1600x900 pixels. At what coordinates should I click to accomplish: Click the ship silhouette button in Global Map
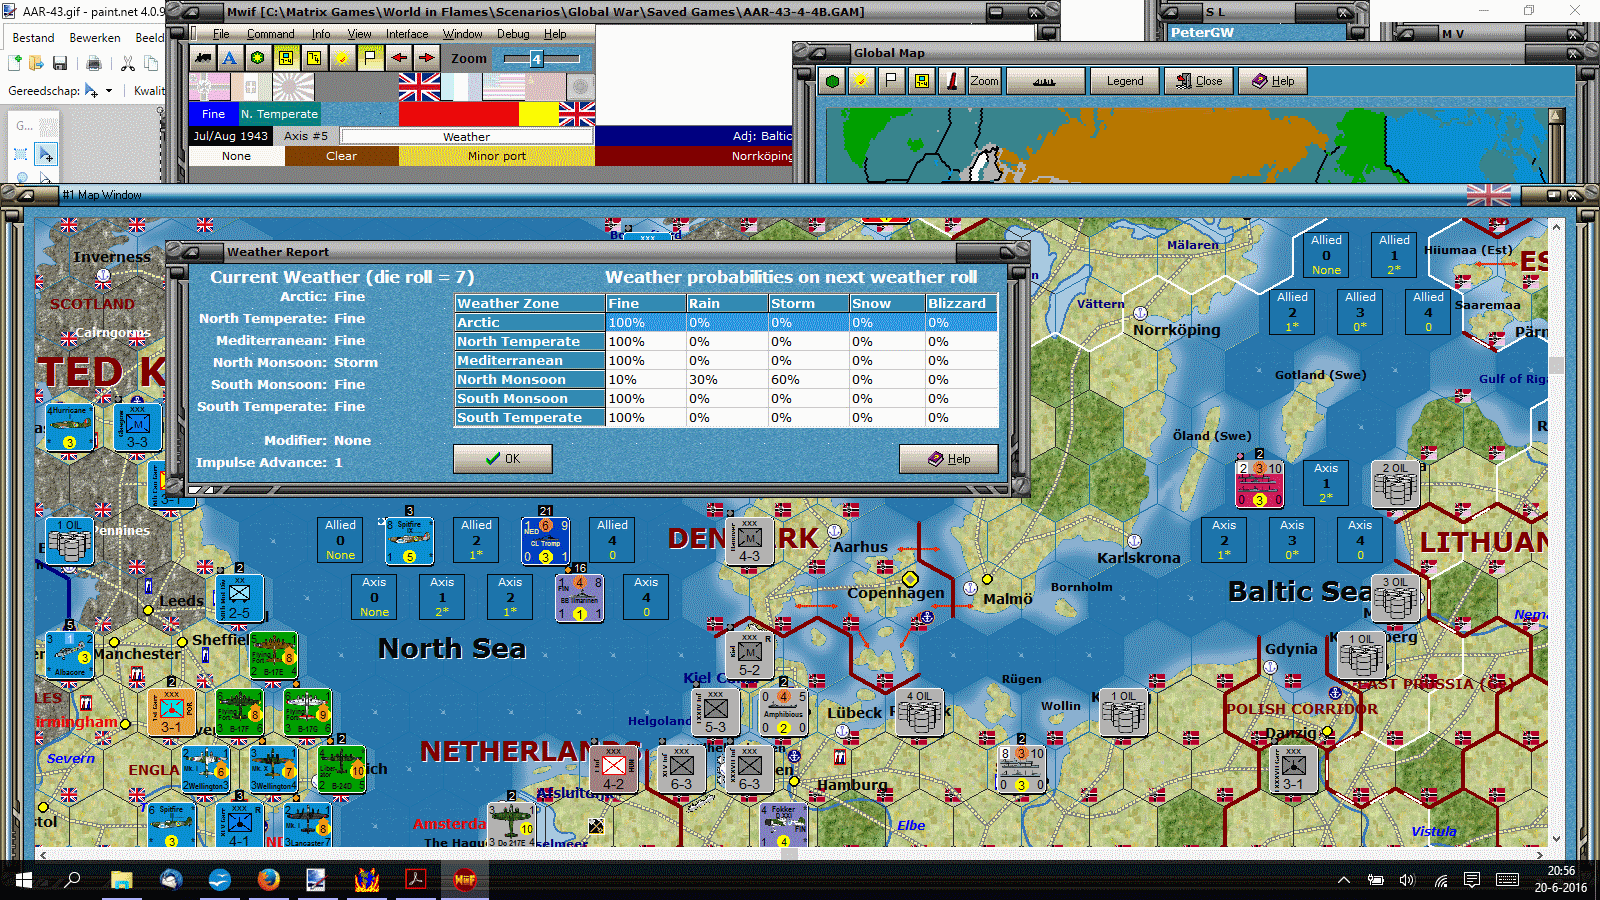pos(1045,81)
